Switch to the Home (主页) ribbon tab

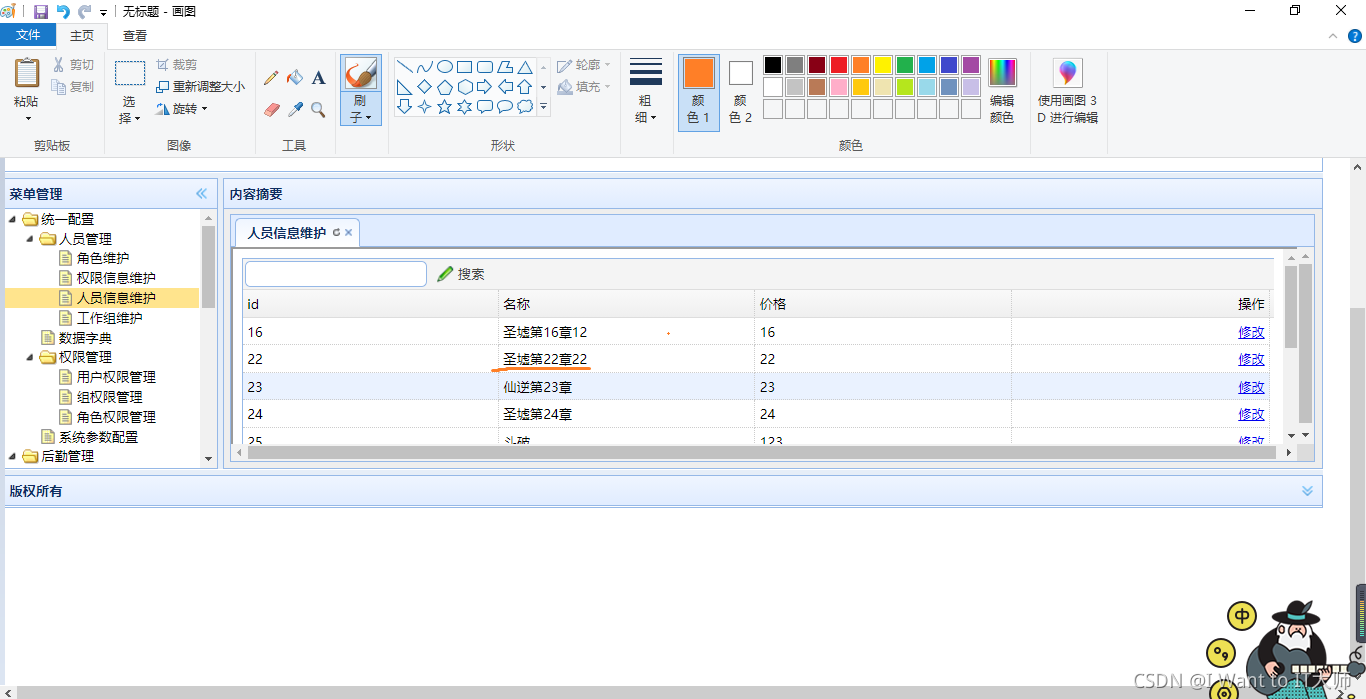point(82,35)
